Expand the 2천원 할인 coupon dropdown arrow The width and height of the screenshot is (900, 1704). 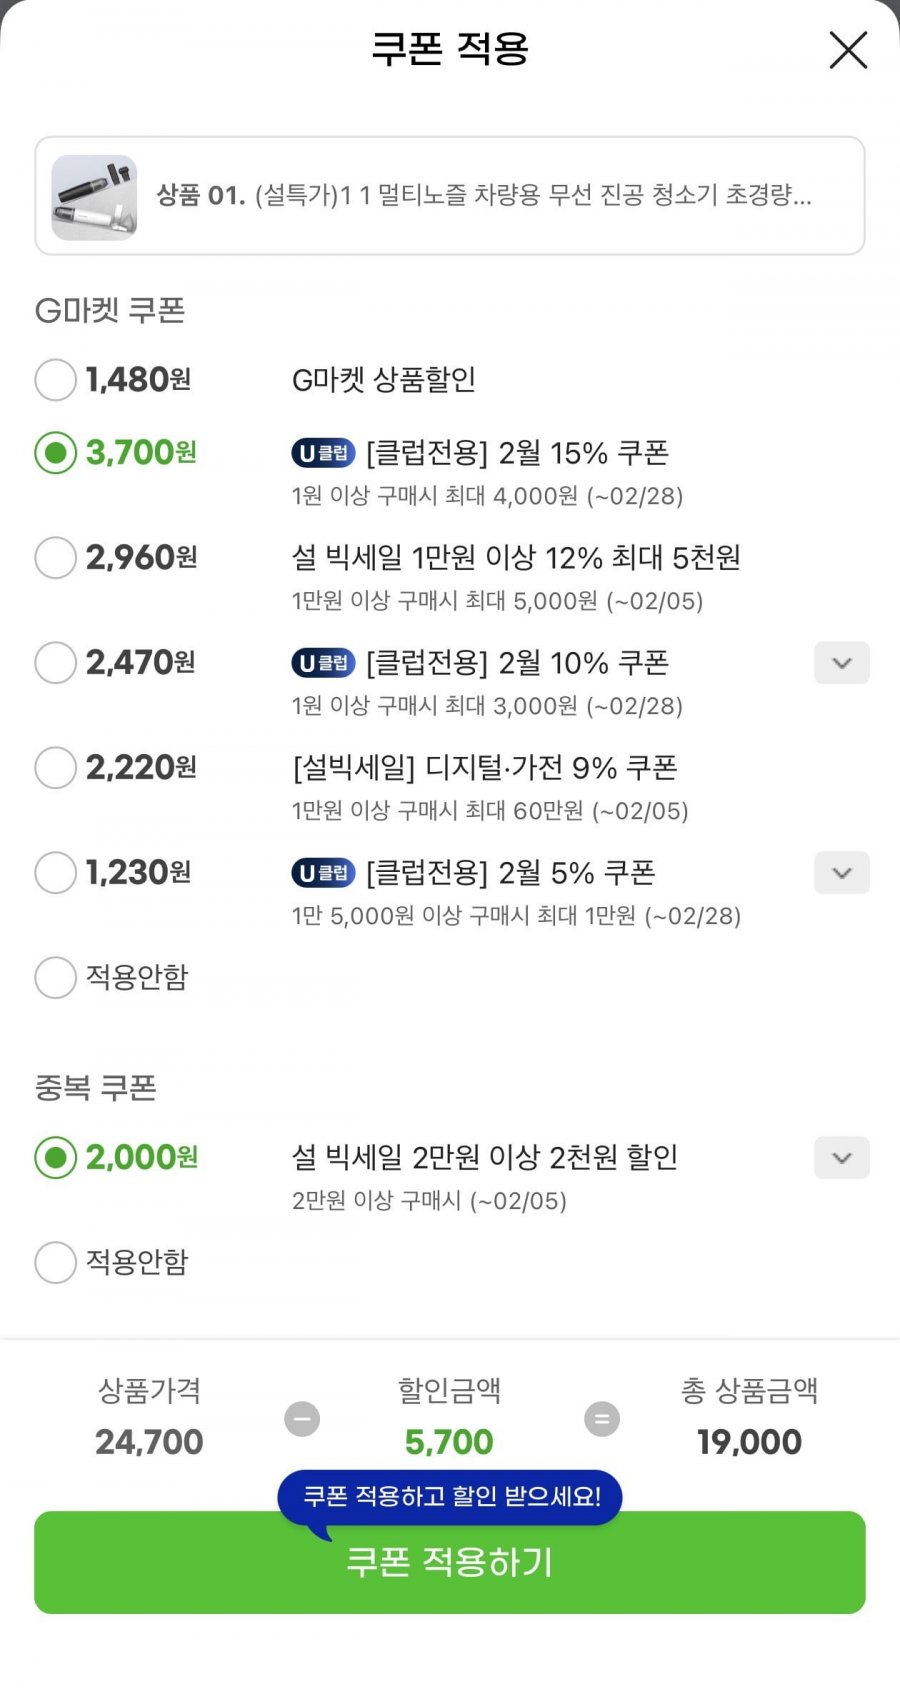point(842,1158)
